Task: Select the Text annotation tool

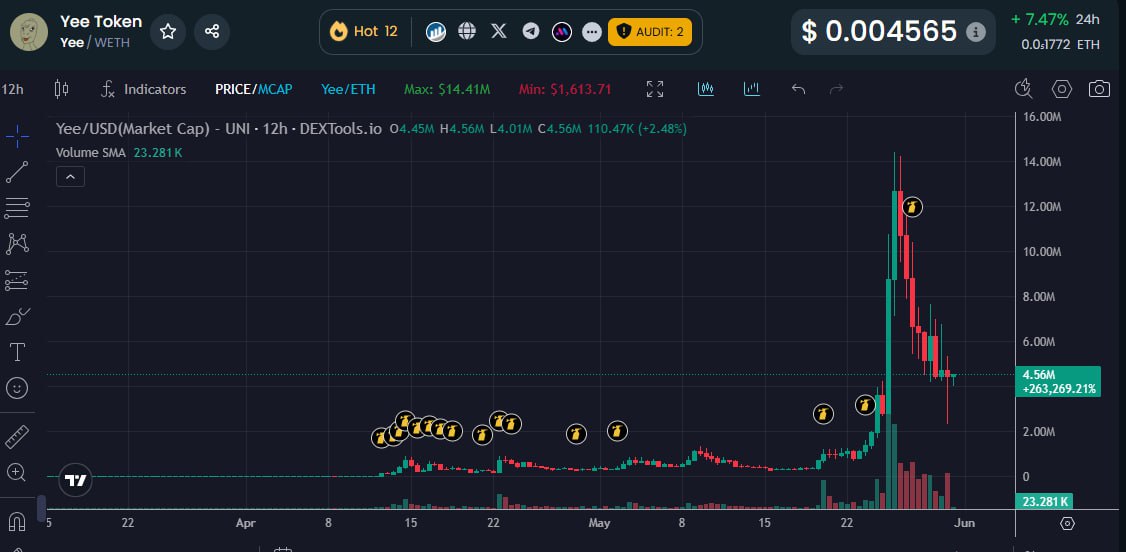Action: tap(17, 352)
